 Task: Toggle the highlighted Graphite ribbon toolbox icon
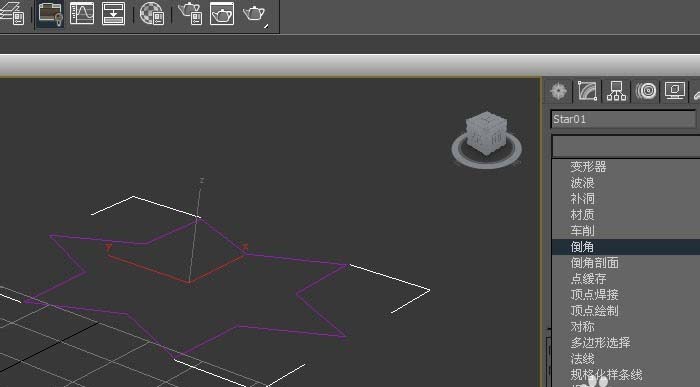pyautogui.click(x=50, y=14)
